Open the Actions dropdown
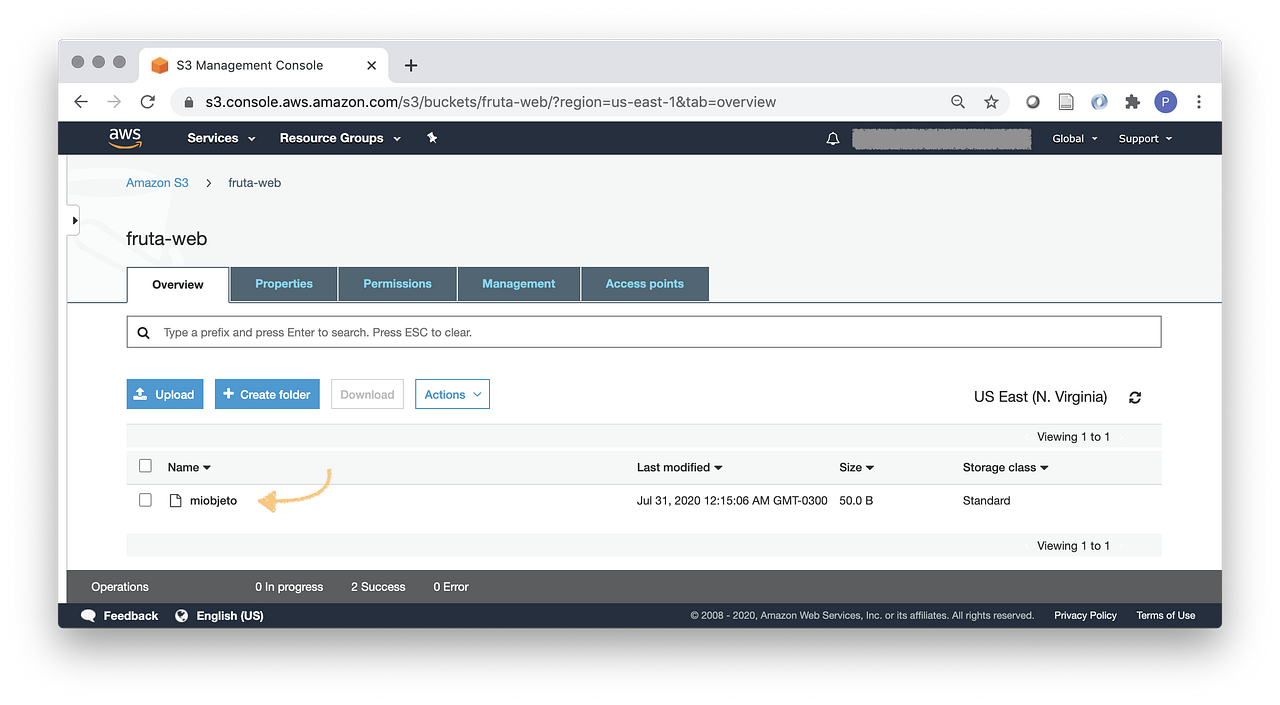This screenshot has width=1280, height=705. 452,394
